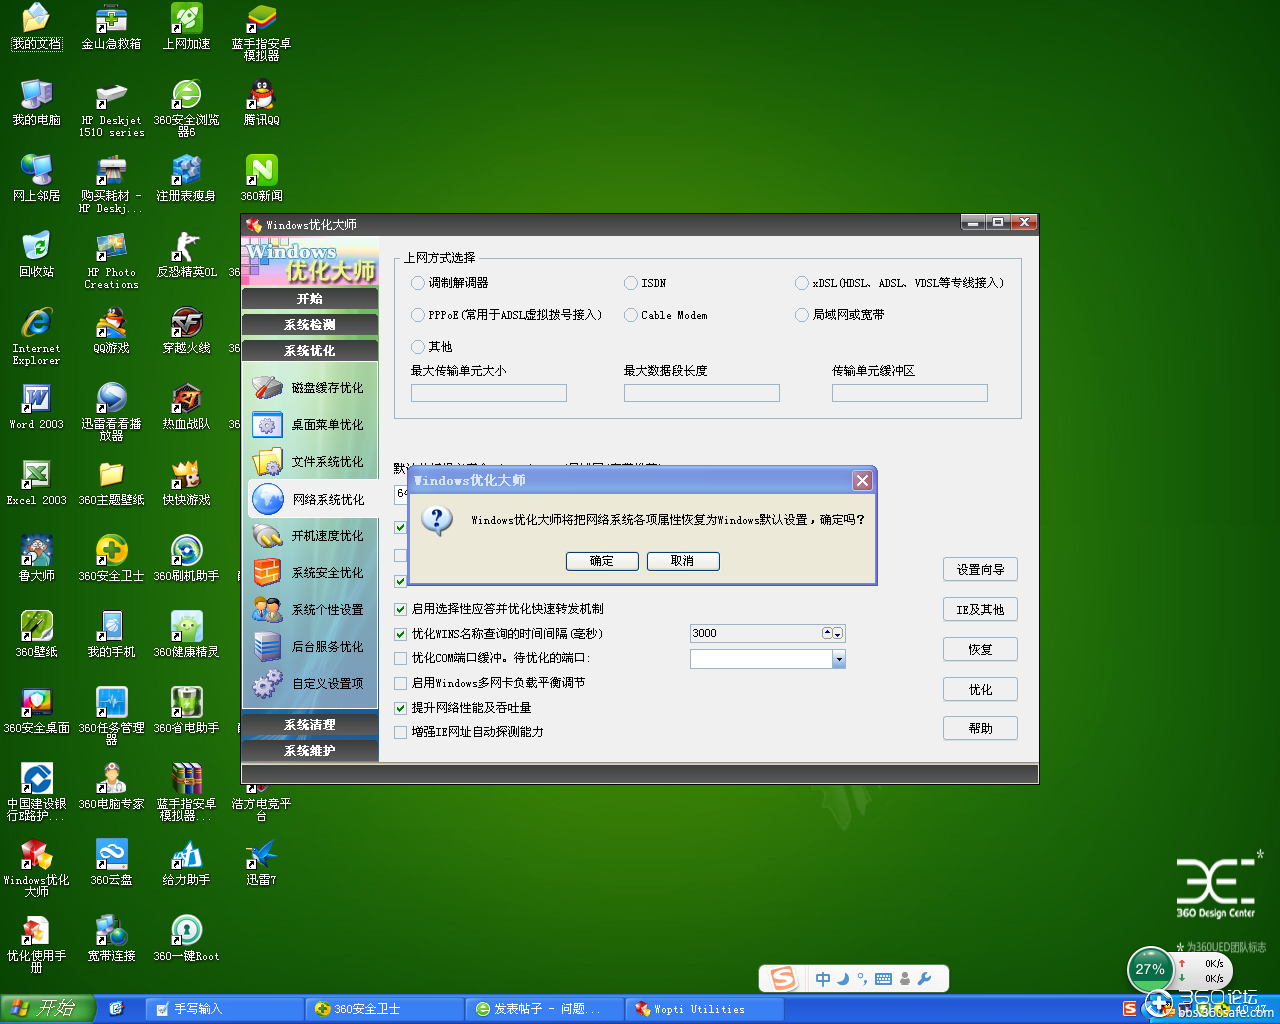Screen dimensions: 1280x1024
Task: Open 金山急救箱 desktop icon
Action: coord(111,27)
